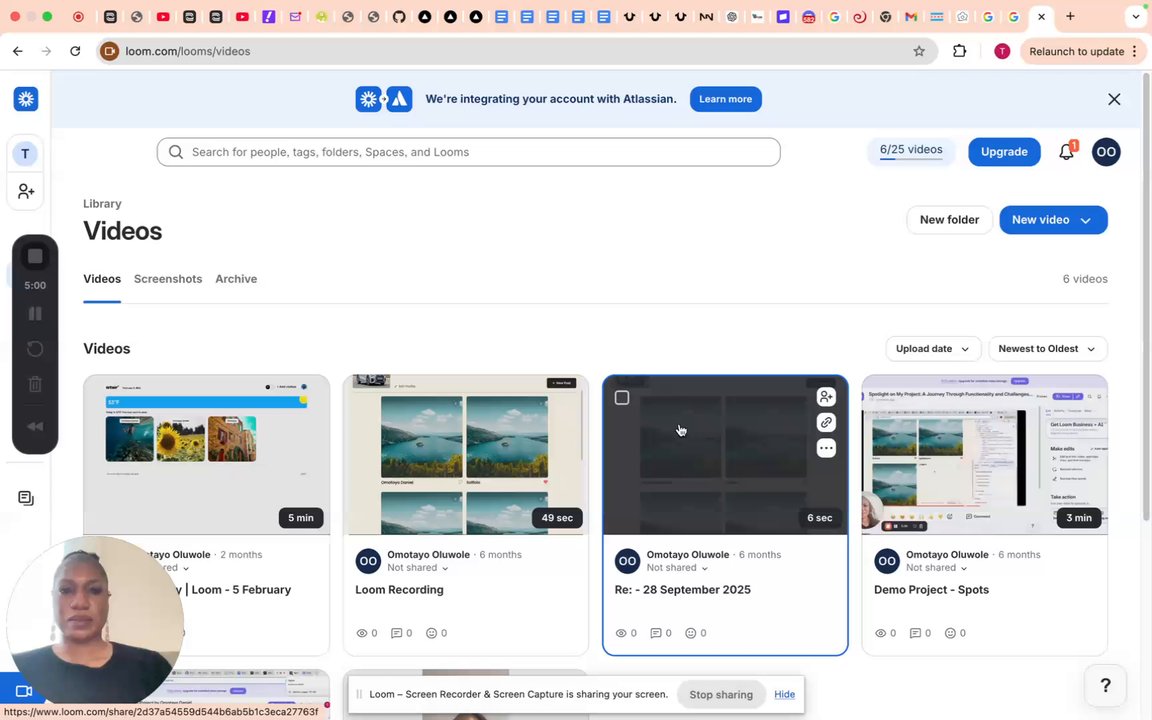Open invite teammates icon in sidebar
Screen dimensions: 1152x720
coord(26,191)
